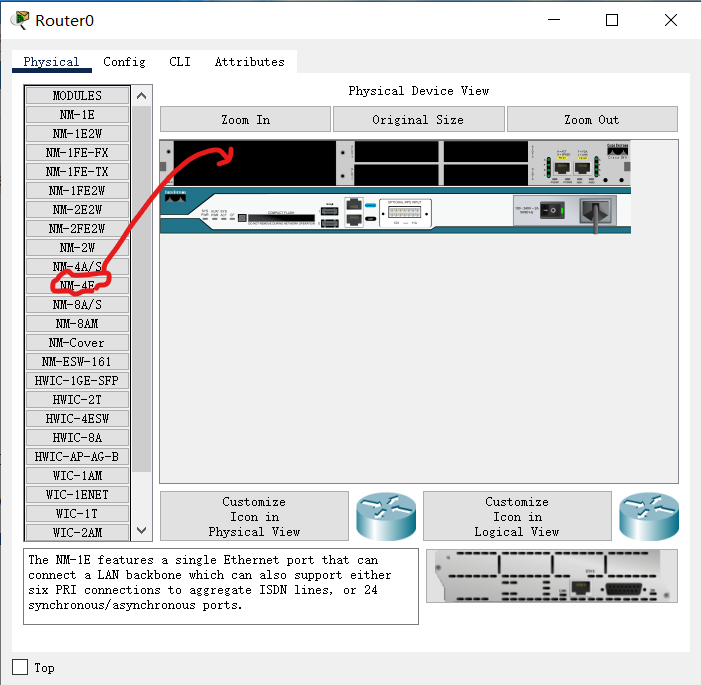This screenshot has height=685, width=701.
Task: Select the NM-4A/S module
Action: [77, 267]
